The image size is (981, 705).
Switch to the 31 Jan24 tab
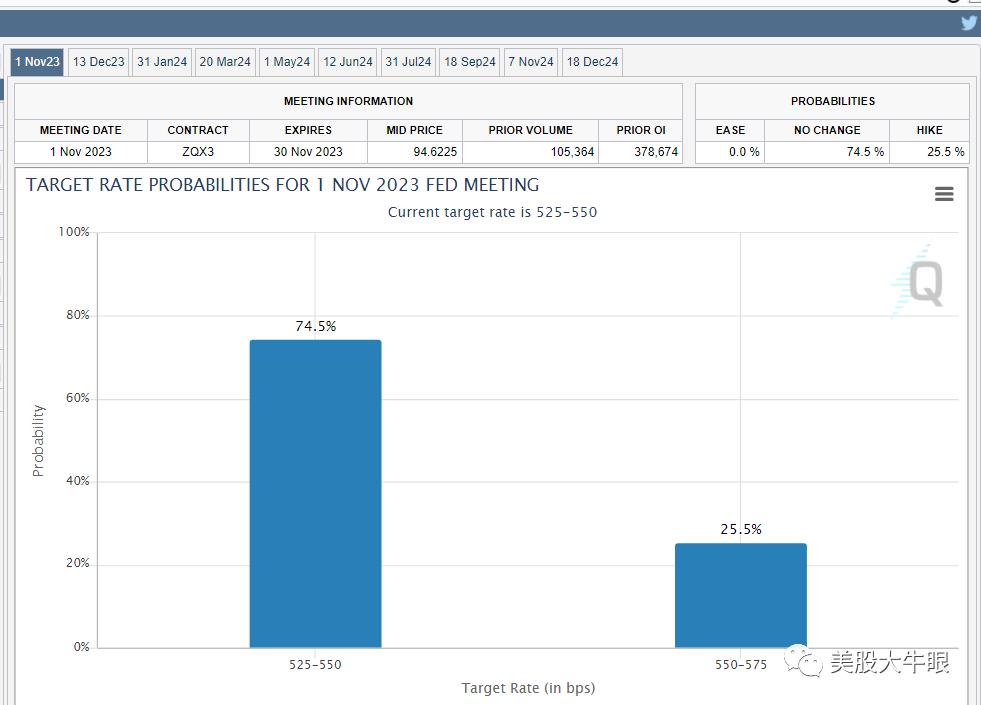pos(162,62)
